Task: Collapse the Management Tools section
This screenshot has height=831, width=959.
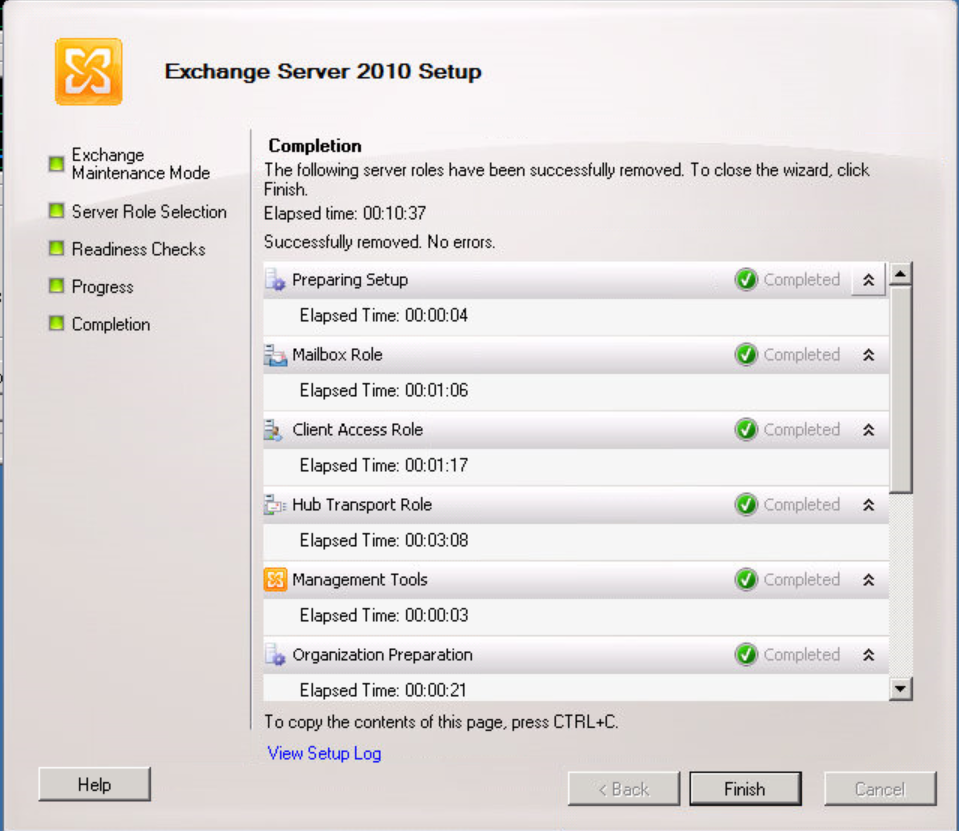Action: pos(868,580)
